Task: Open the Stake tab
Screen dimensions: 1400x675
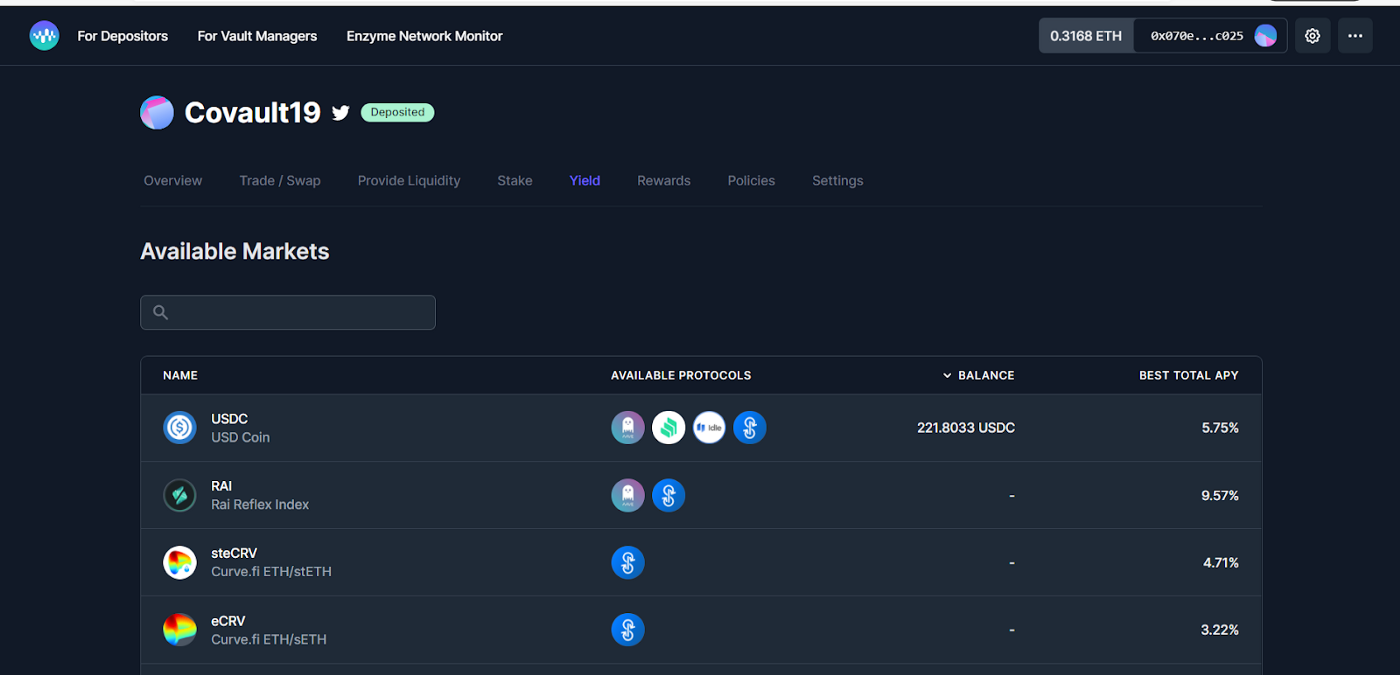Action: coord(515,181)
